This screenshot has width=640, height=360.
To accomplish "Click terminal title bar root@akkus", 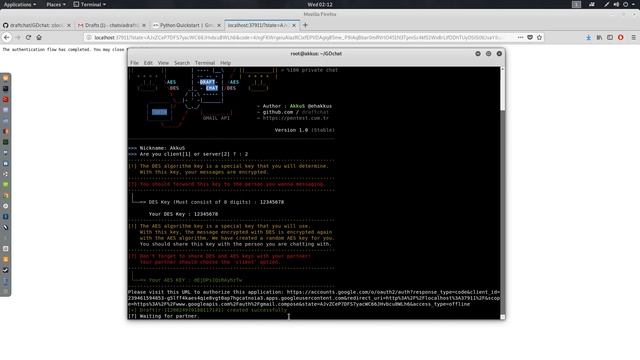I will click(x=316, y=53).
